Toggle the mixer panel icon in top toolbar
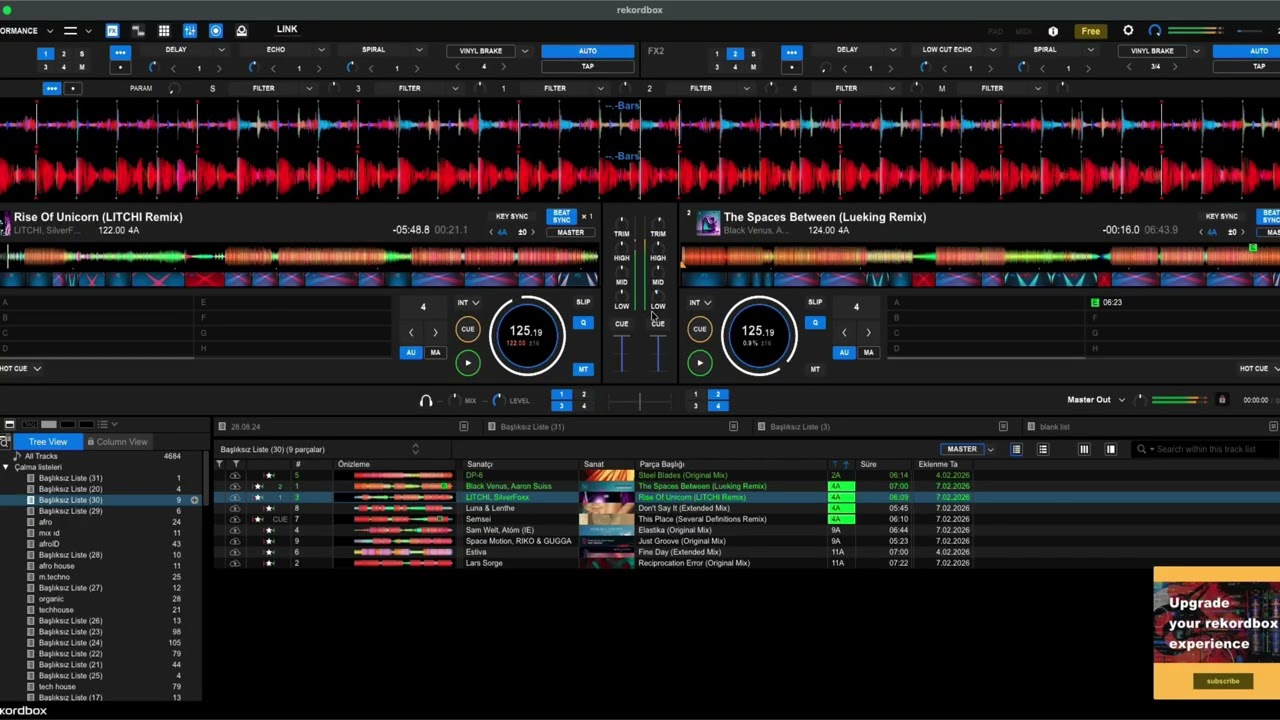This screenshot has width=1280, height=720. click(x=190, y=31)
